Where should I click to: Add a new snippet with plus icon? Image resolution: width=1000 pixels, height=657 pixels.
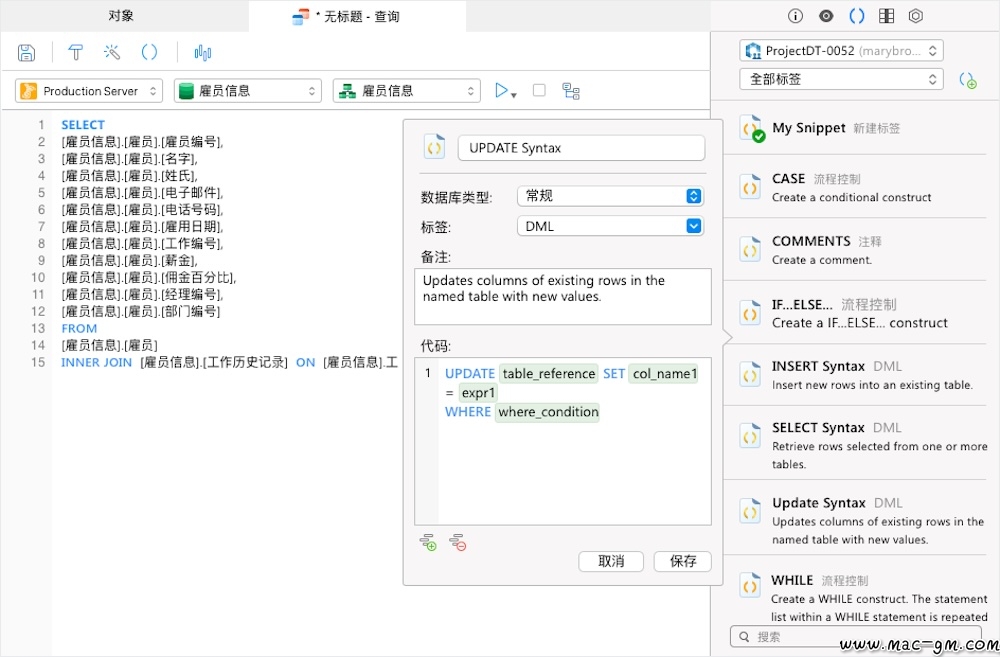click(x=967, y=80)
